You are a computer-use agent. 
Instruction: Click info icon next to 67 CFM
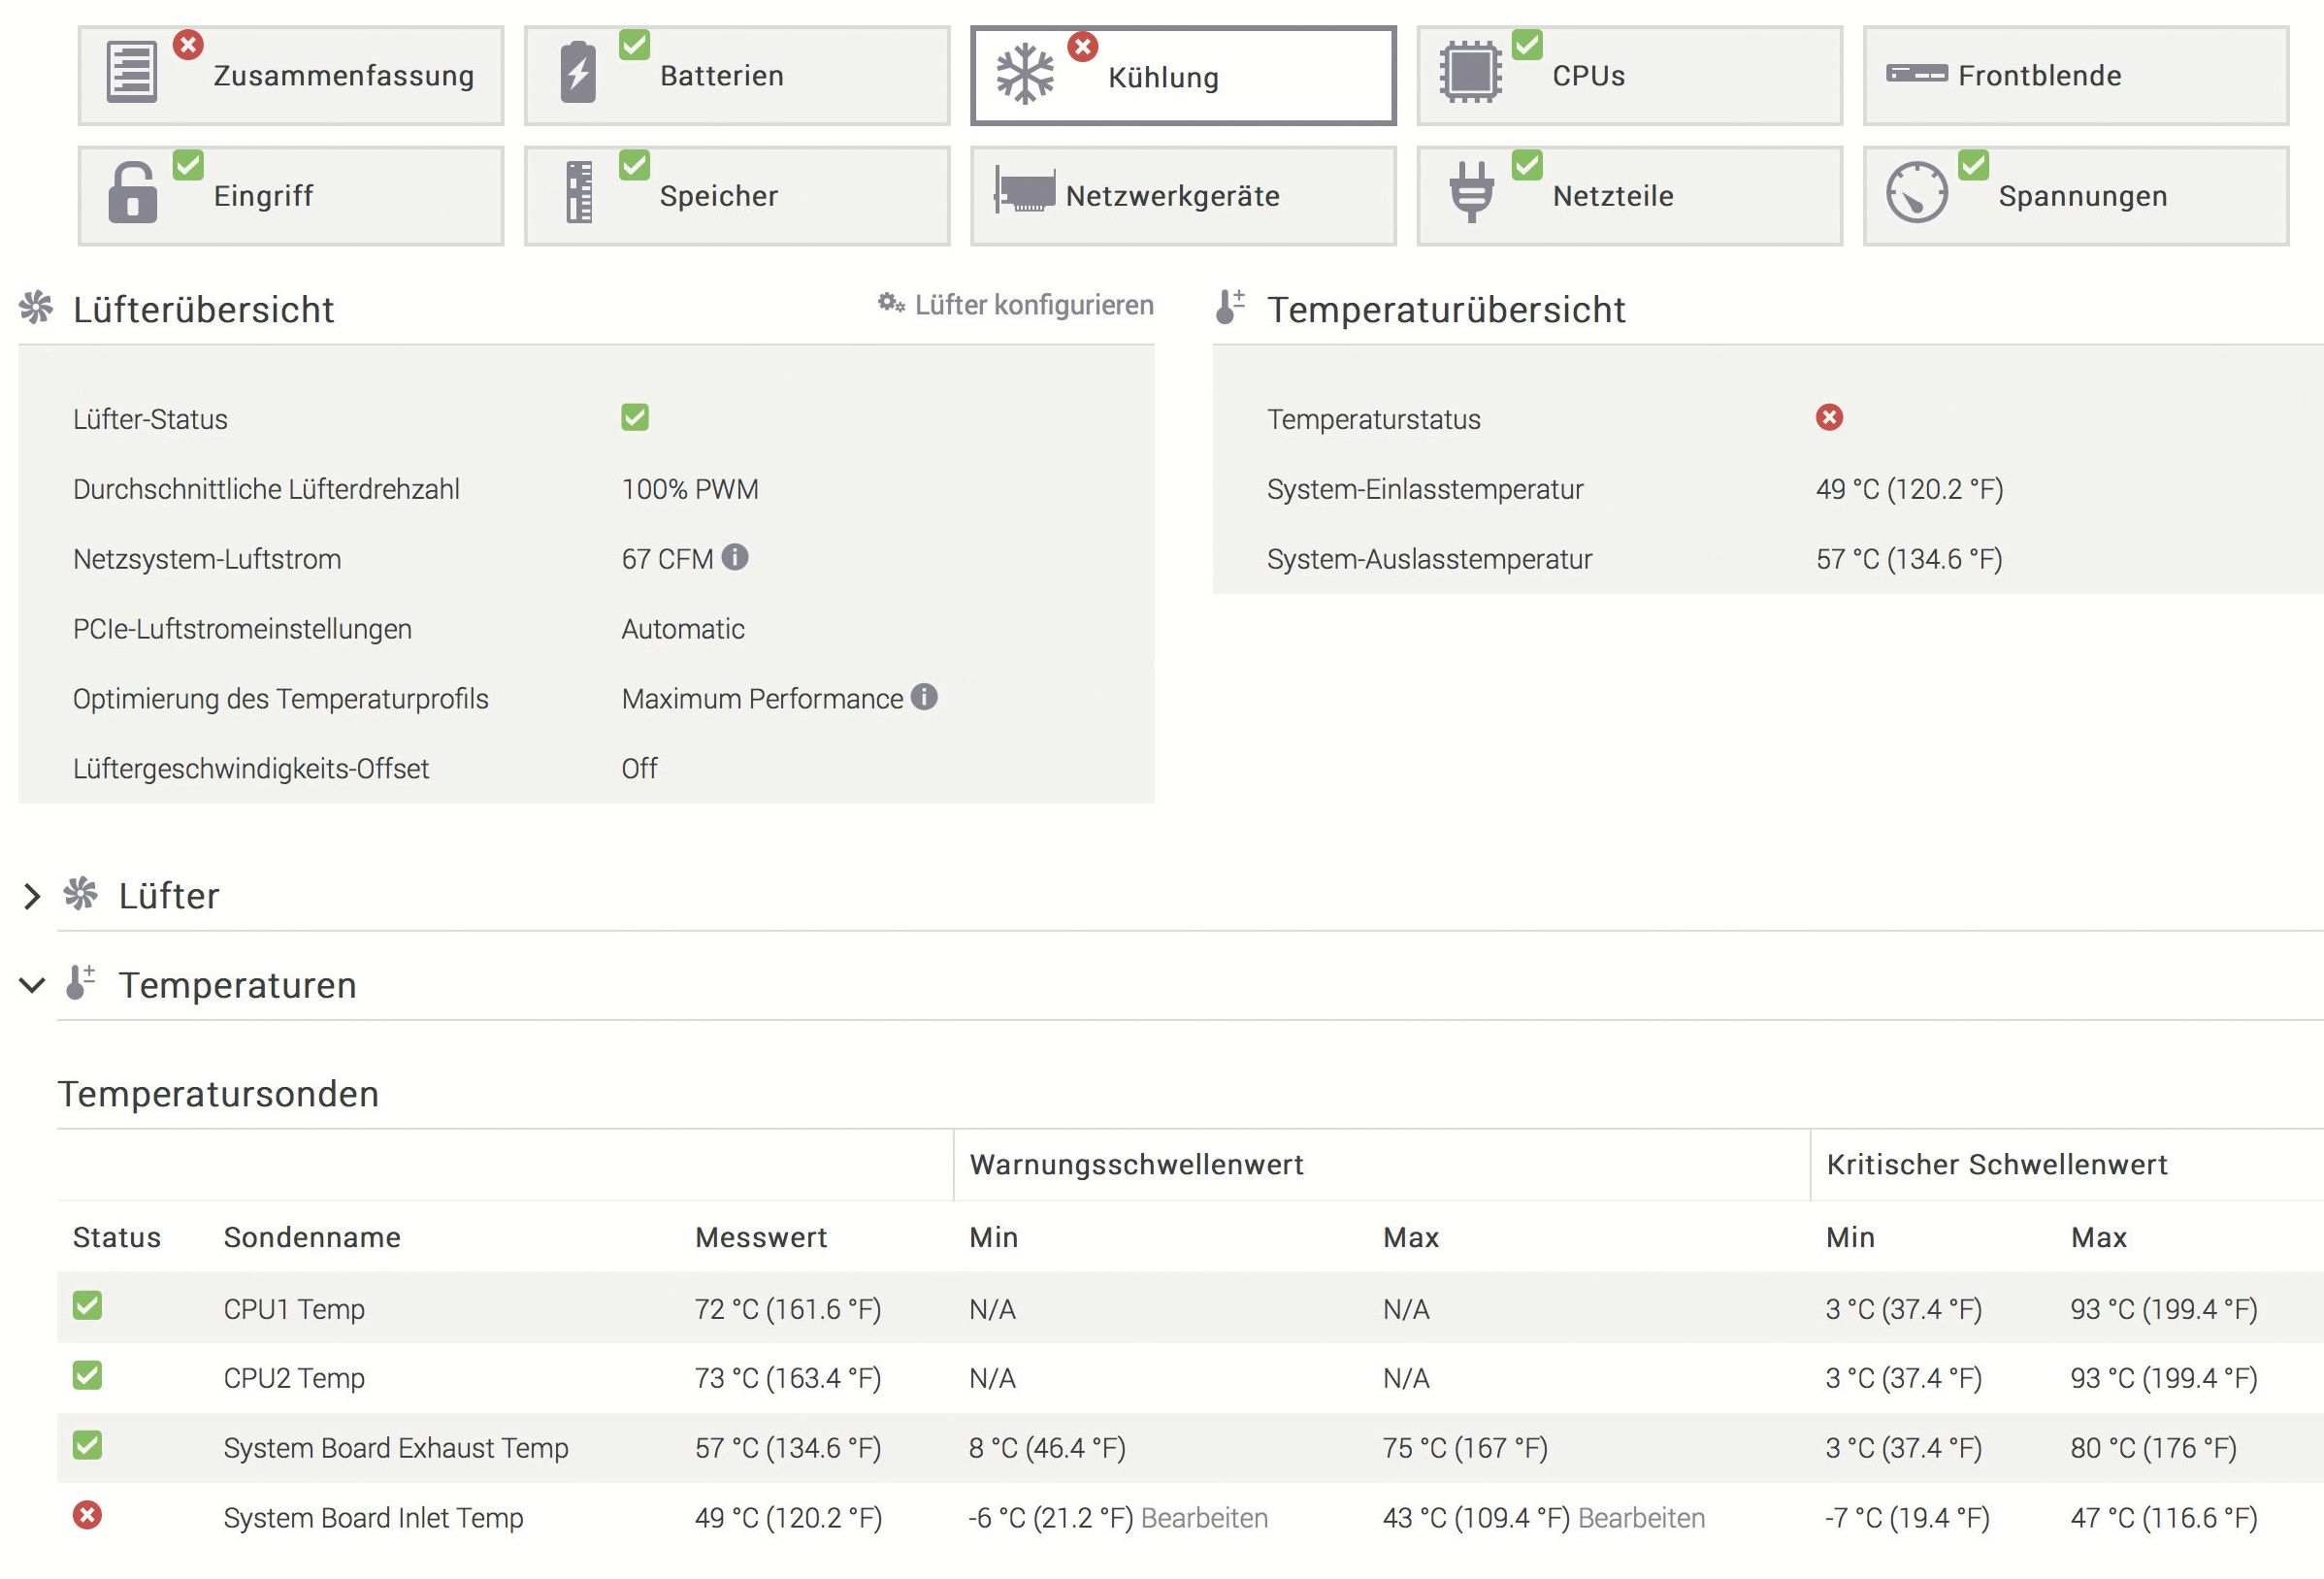click(x=735, y=557)
